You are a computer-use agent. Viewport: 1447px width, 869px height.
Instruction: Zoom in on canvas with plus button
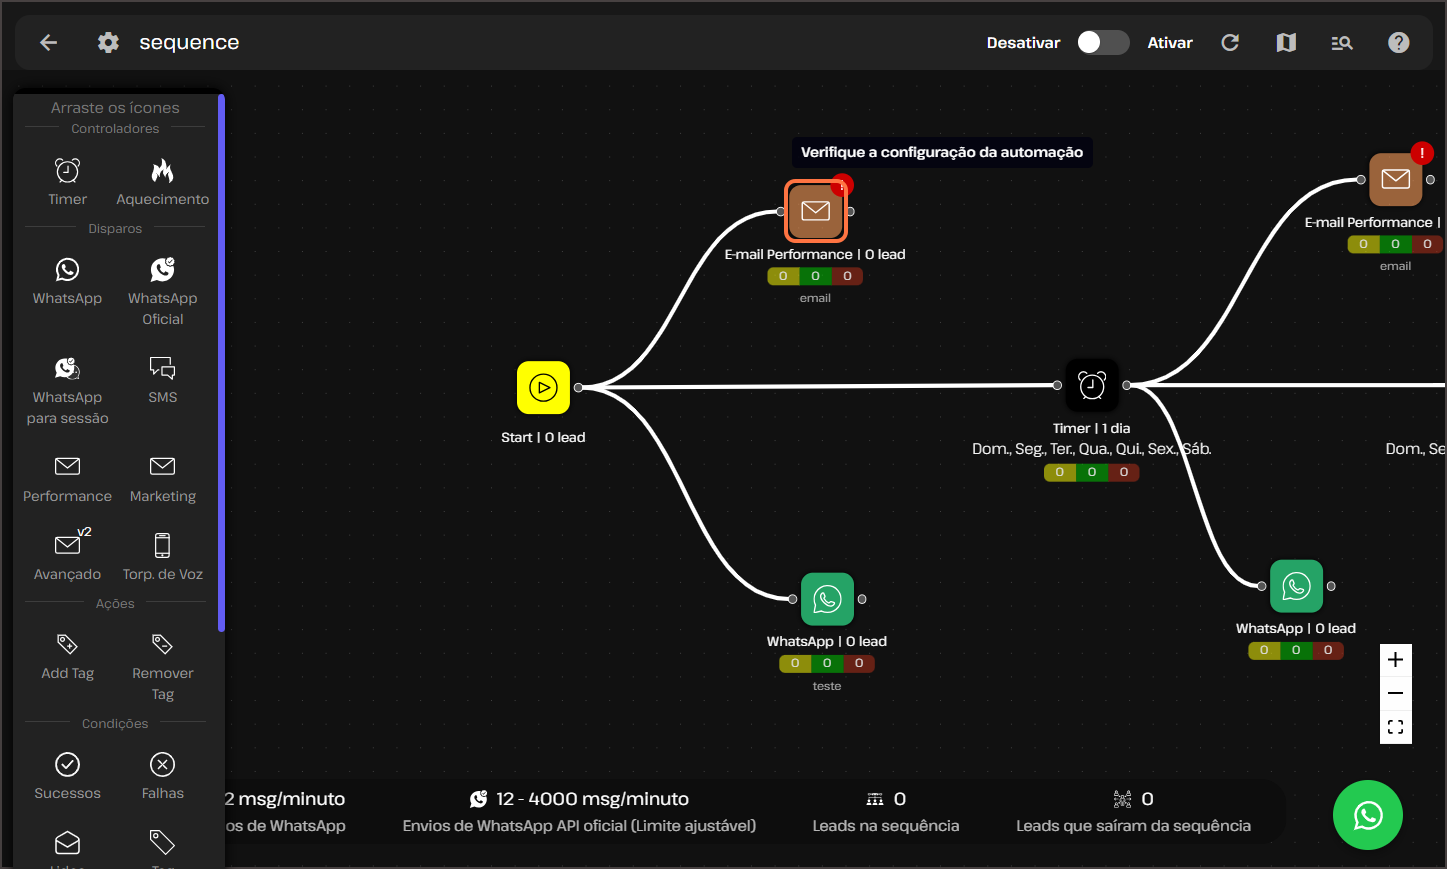click(1396, 660)
